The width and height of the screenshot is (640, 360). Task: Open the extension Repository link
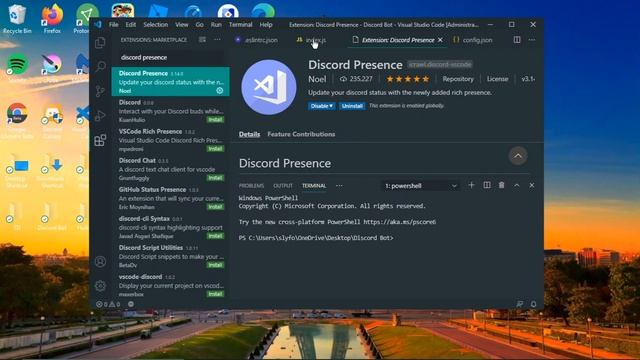point(458,79)
